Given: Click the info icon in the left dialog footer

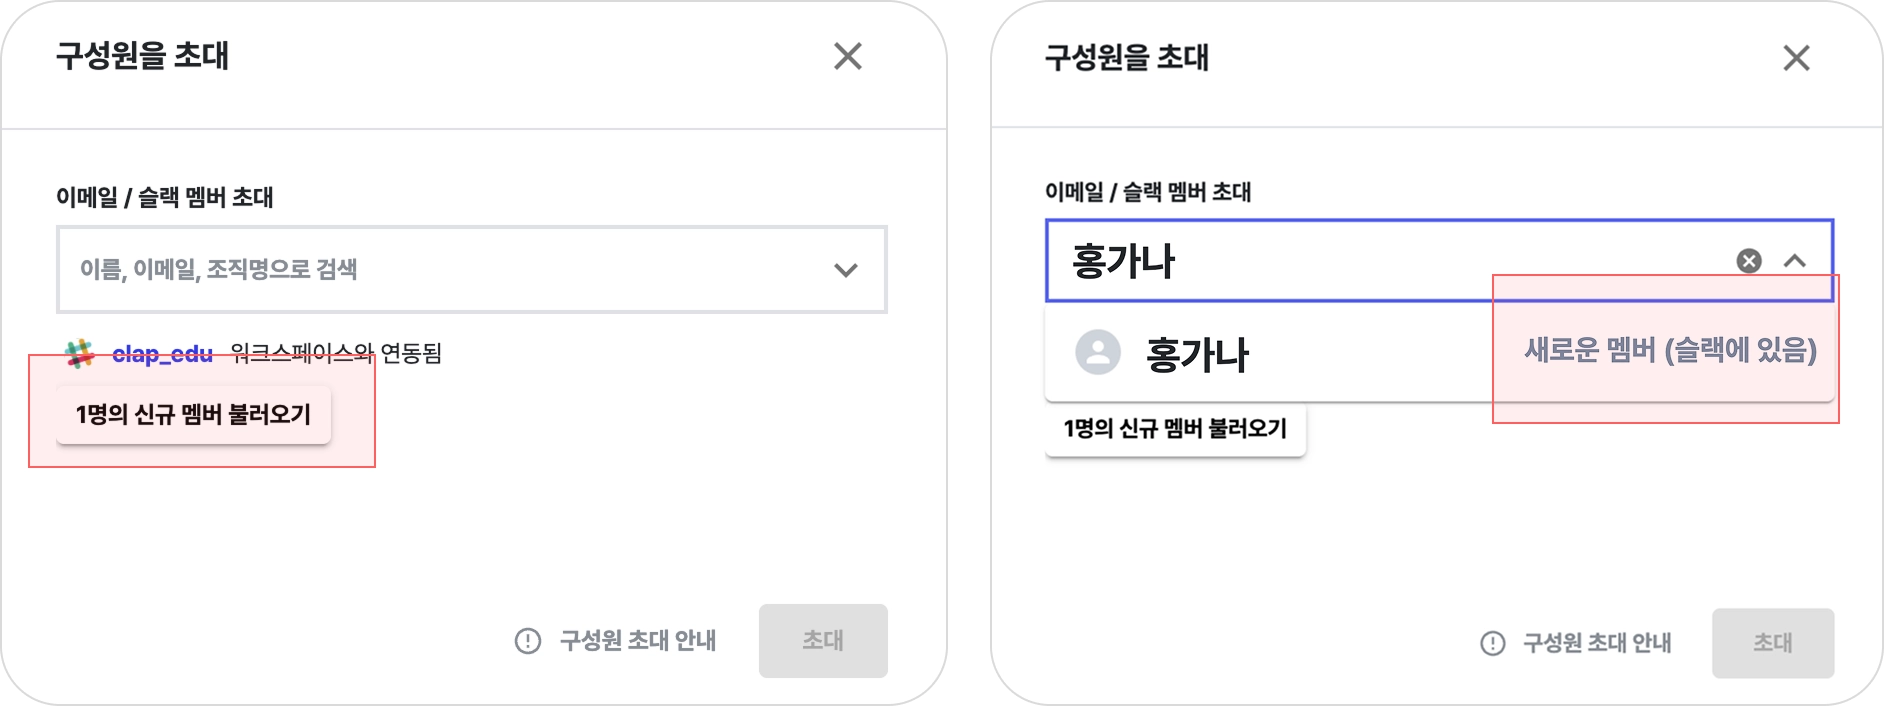Looking at the screenshot, I should pyautogui.click(x=527, y=641).
